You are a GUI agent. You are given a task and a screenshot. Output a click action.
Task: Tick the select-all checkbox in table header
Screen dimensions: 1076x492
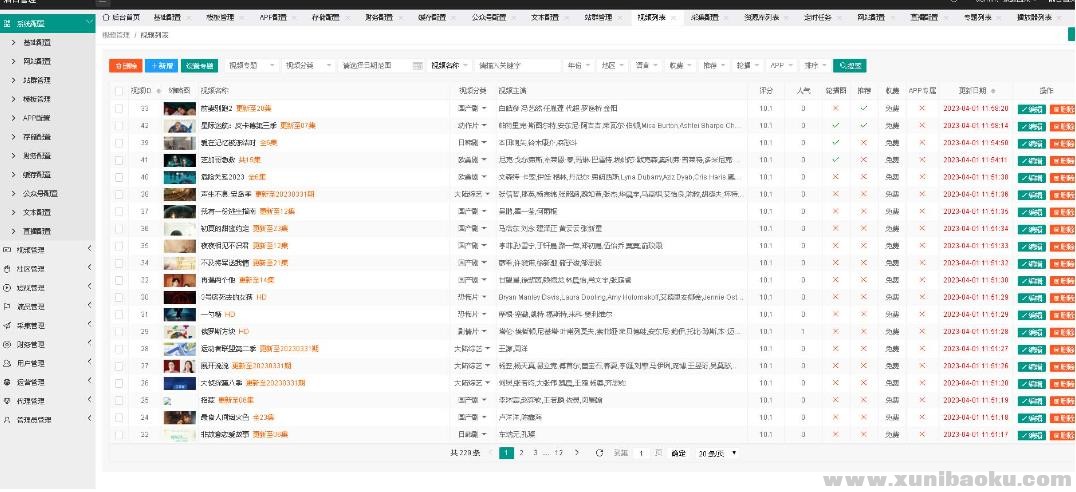(119, 90)
